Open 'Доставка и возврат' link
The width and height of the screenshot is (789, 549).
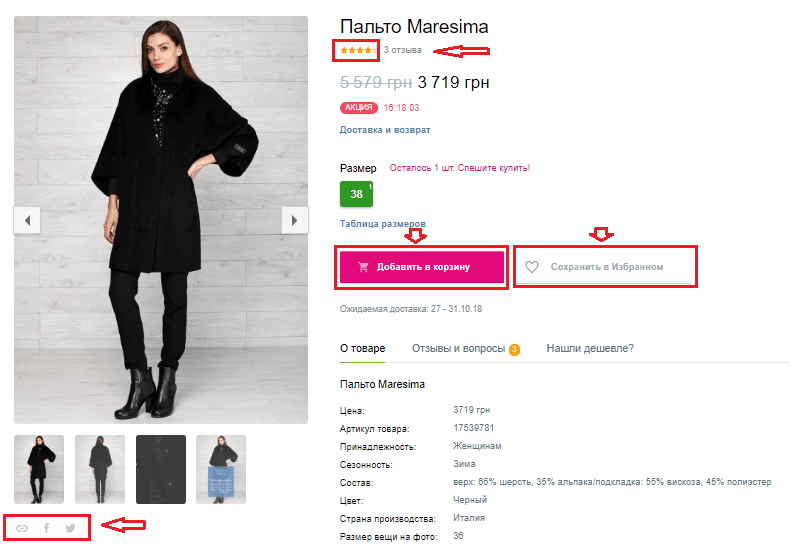pyautogui.click(x=385, y=130)
